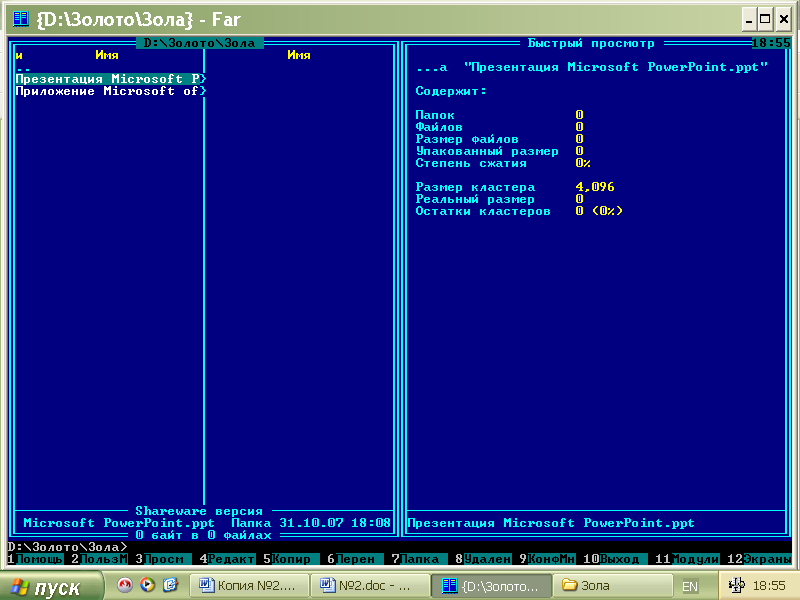Image resolution: width=800 pixels, height=600 pixels.
Task: Go to parent folder entry ".."
Action: (23, 67)
